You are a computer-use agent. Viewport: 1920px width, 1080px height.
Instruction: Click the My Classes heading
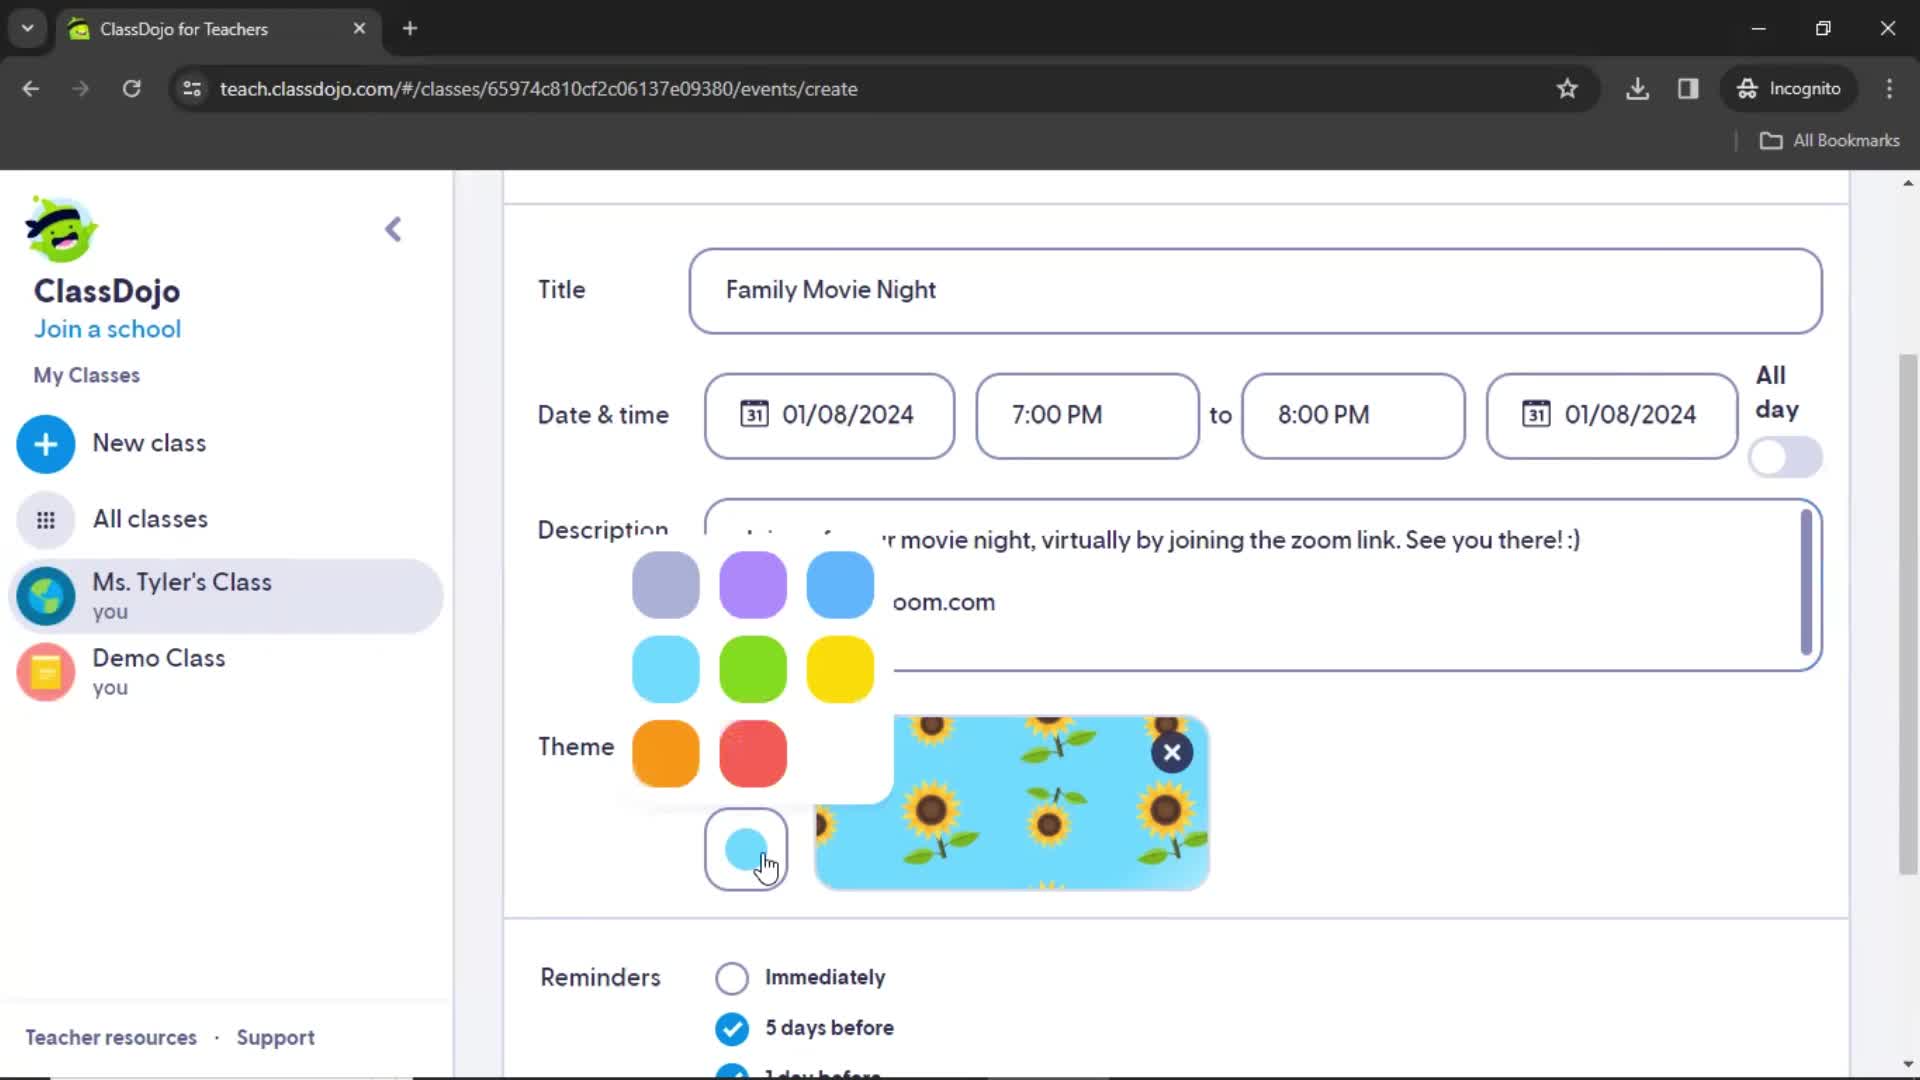tap(86, 376)
